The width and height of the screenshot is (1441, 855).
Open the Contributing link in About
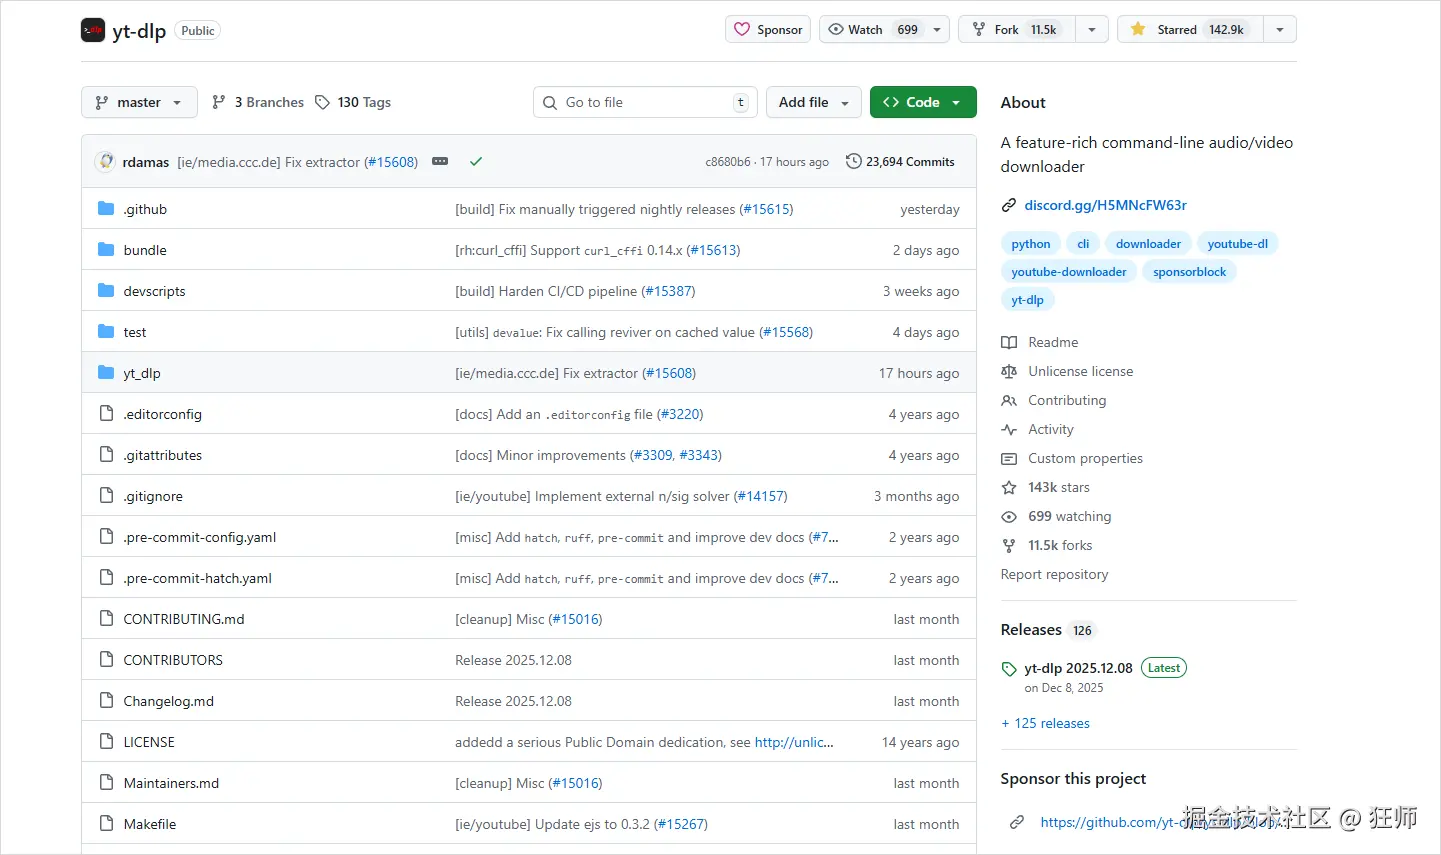[x=1054, y=400]
